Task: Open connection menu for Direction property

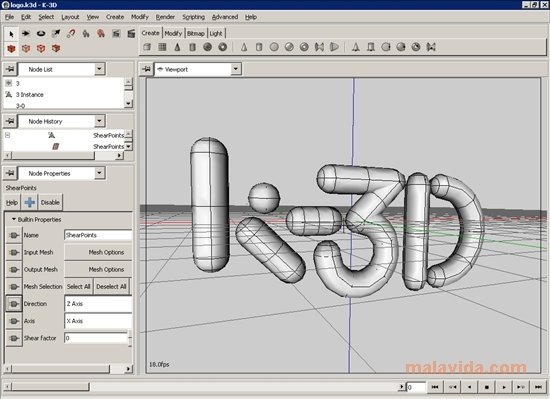Action: (14, 304)
